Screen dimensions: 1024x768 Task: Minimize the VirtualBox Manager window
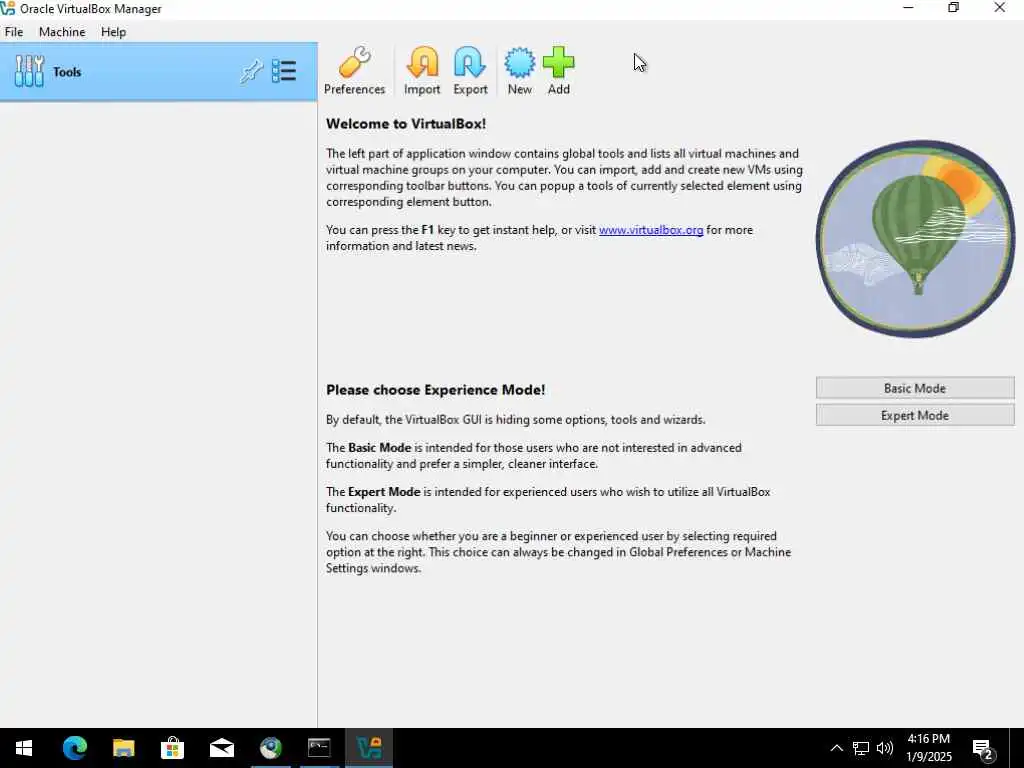click(x=908, y=8)
